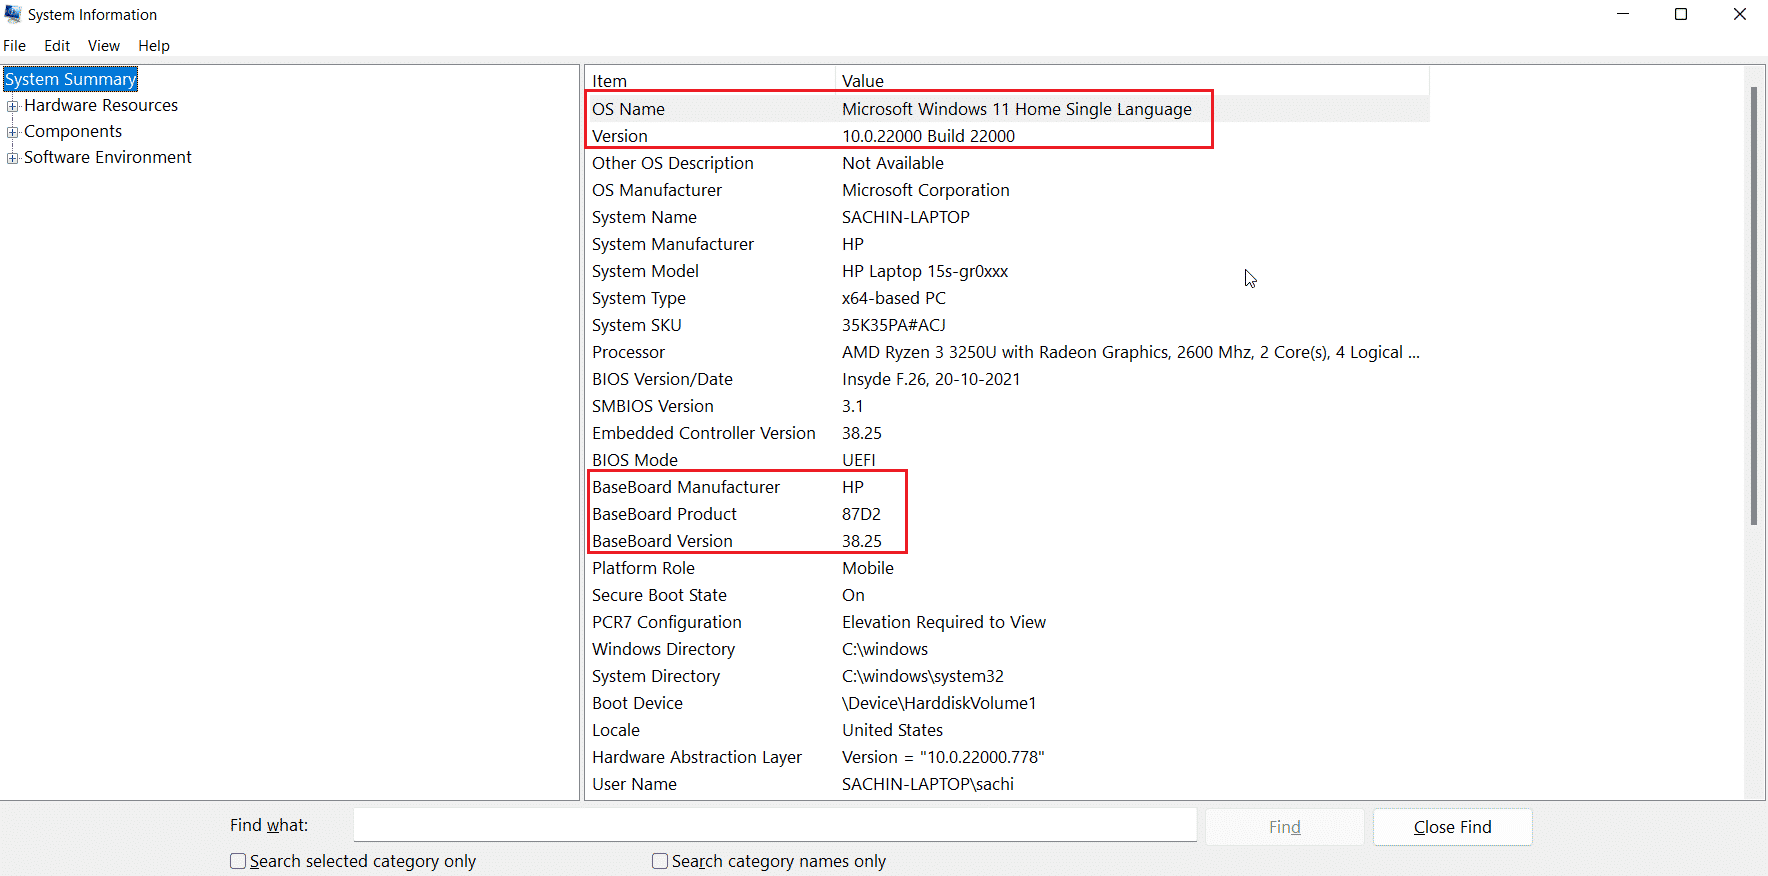Select Software Environment category label
The width and height of the screenshot is (1768, 876).
(x=108, y=157)
